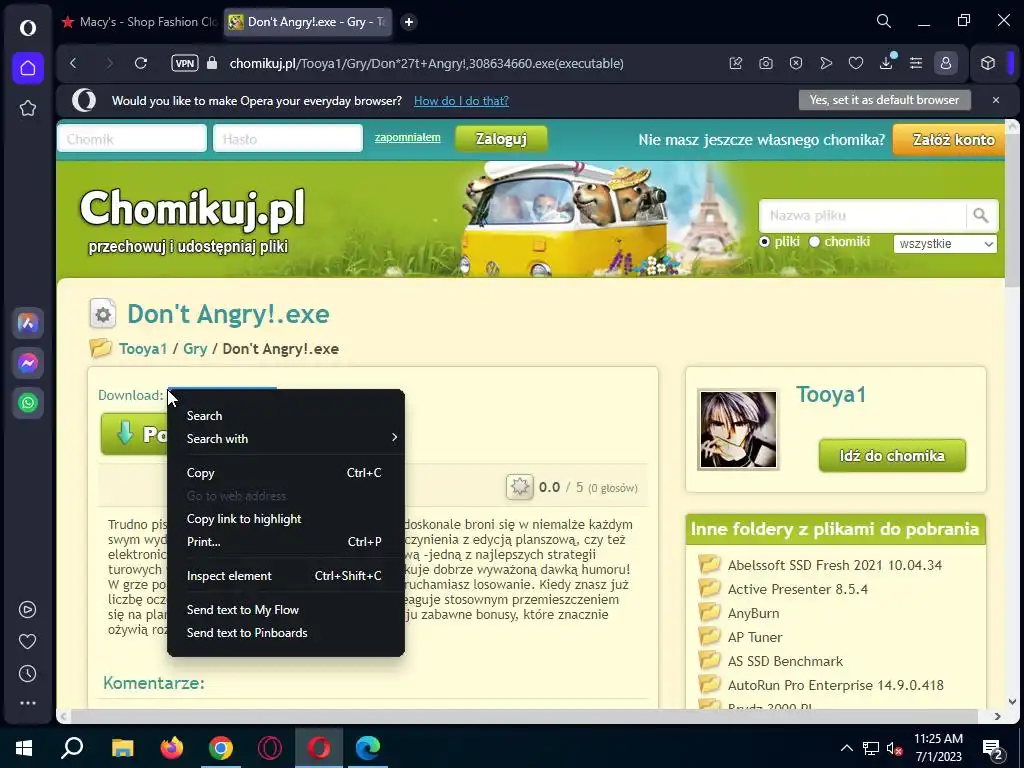Choose Send text to My Flow
This screenshot has height=768, width=1024.
286,609
